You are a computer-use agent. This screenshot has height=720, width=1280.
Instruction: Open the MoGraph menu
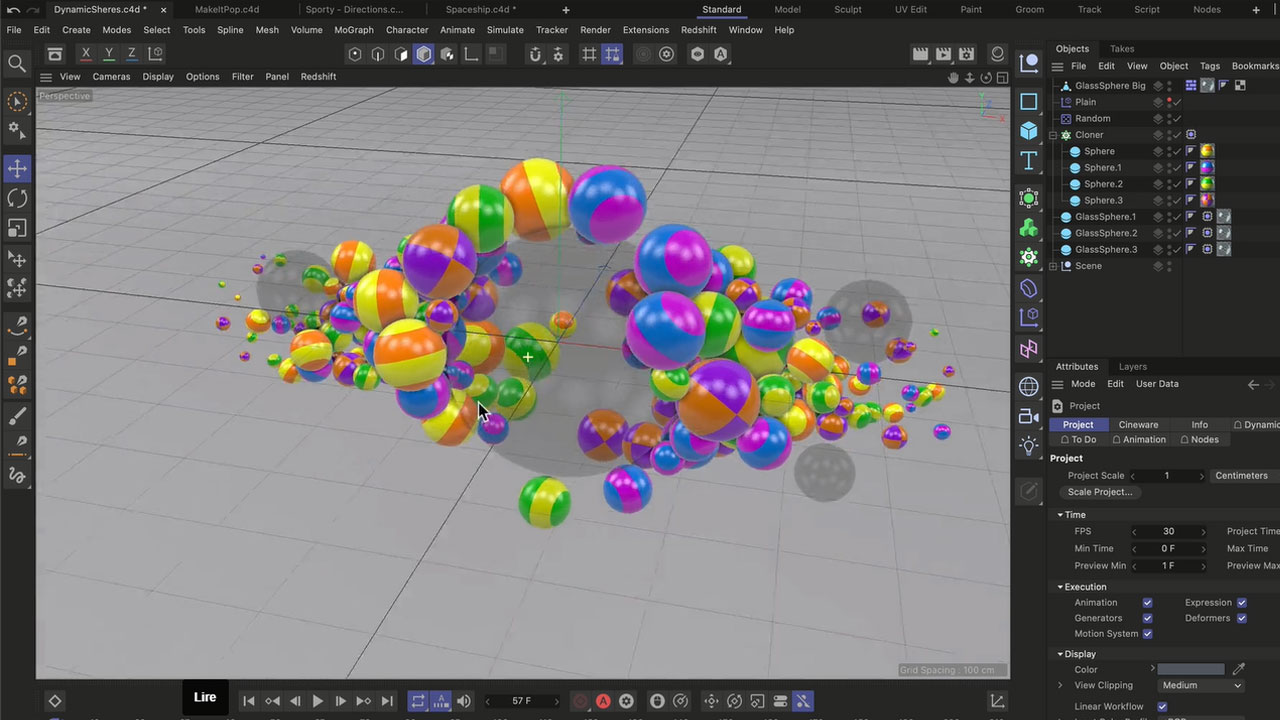click(353, 30)
